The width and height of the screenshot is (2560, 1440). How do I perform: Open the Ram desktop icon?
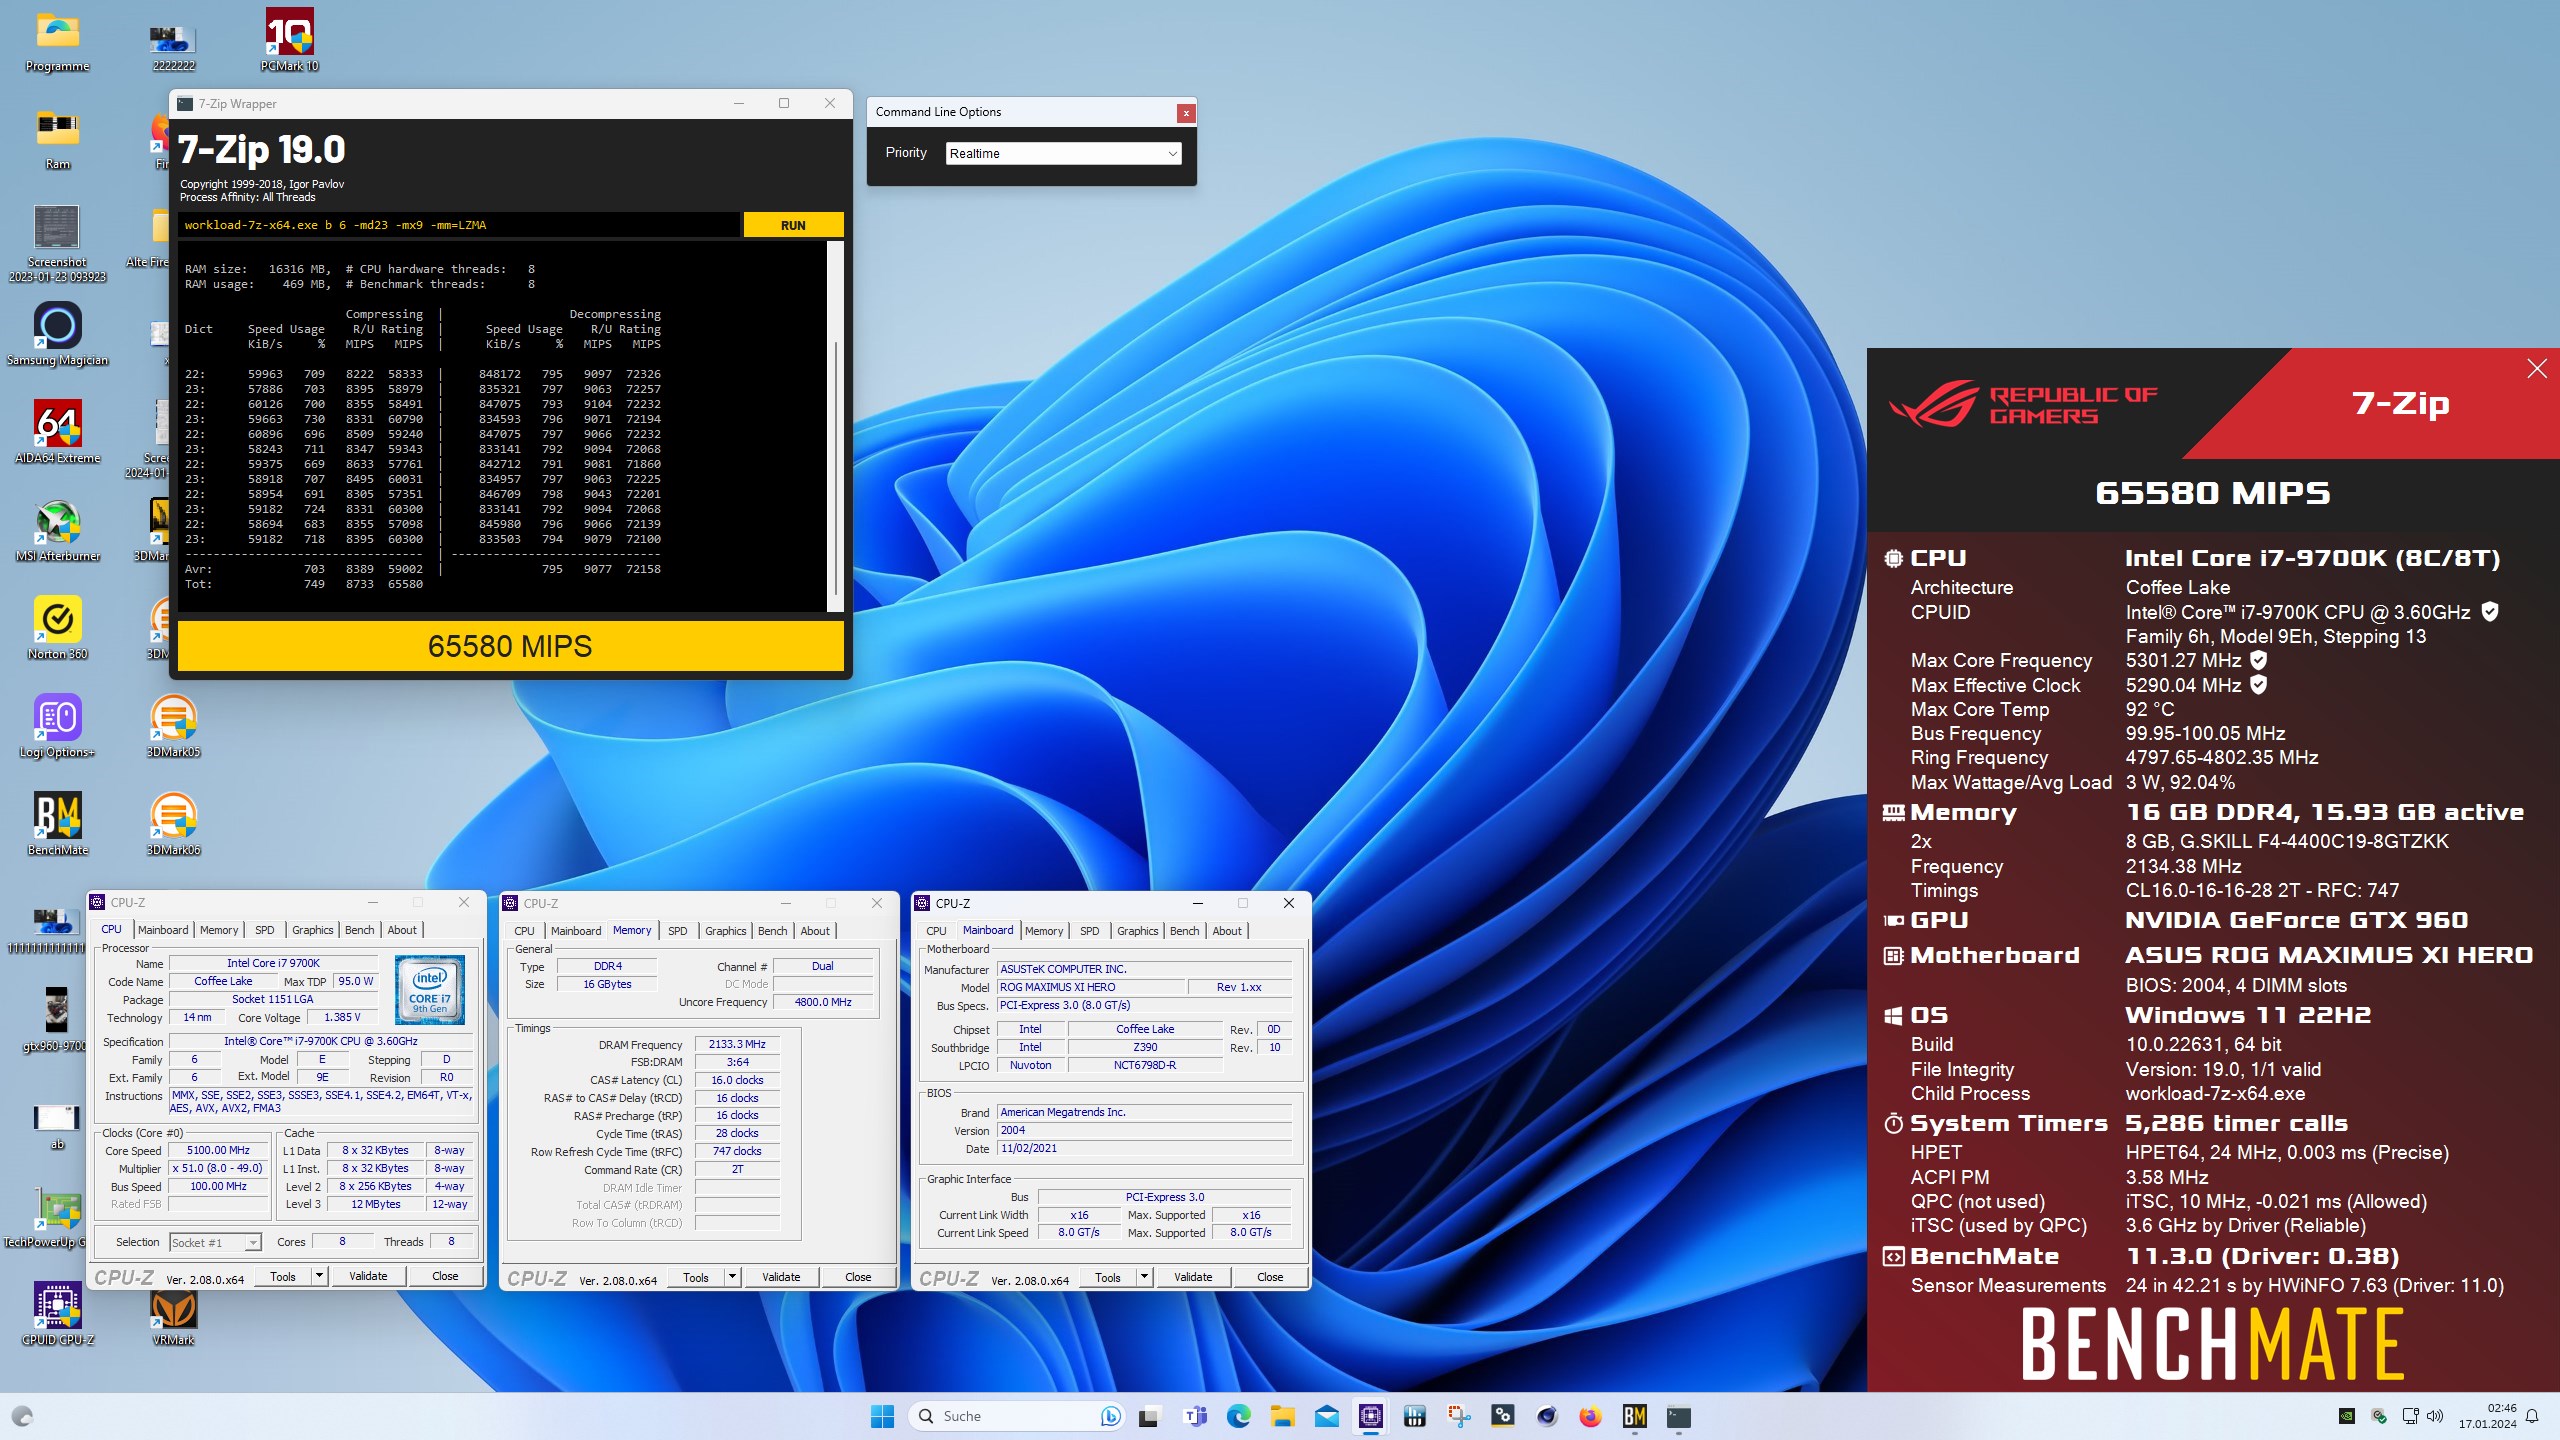pyautogui.click(x=58, y=138)
